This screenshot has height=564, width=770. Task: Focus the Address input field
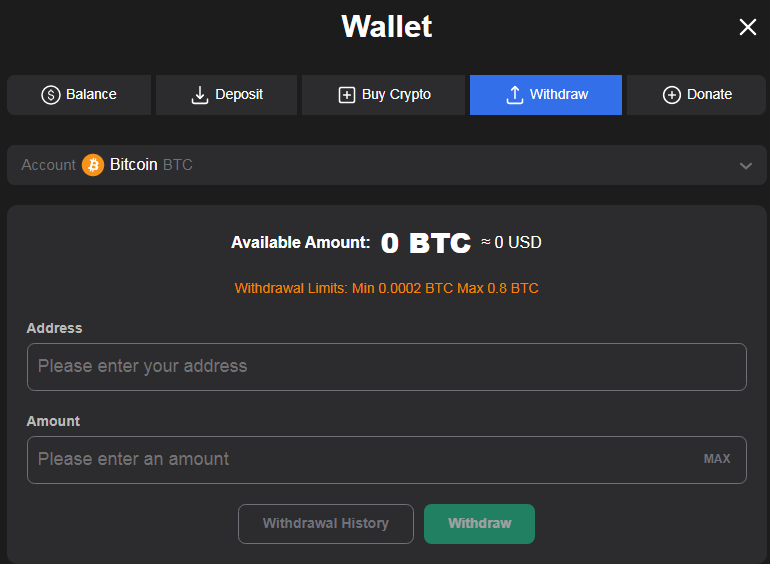tap(386, 367)
